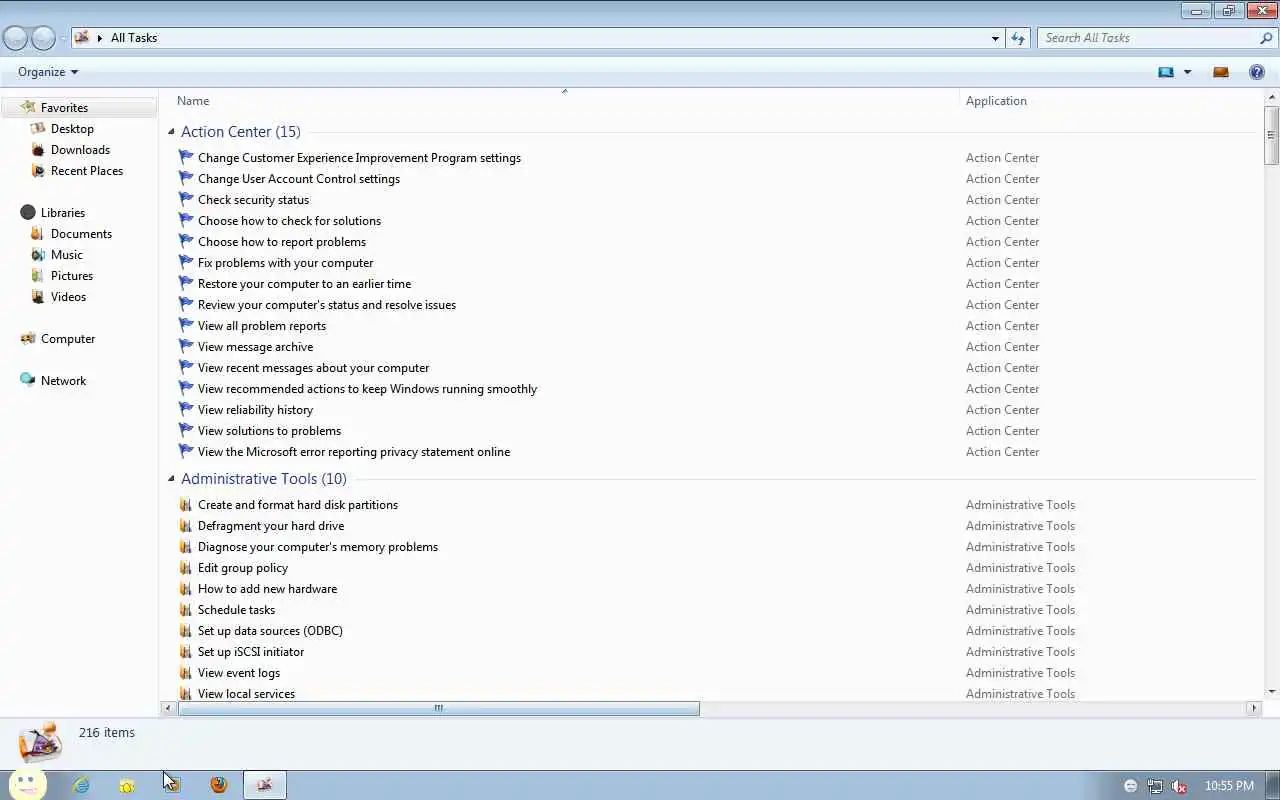1280x800 pixels.
Task: Select Libraries in the navigation pane
Action: [63, 212]
